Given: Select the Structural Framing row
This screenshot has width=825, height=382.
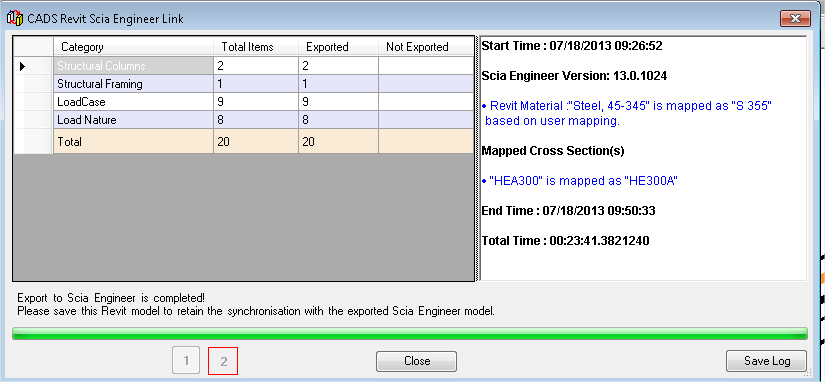Looking at the screenshot, I should pyautogui.click(x=243, y=84).
